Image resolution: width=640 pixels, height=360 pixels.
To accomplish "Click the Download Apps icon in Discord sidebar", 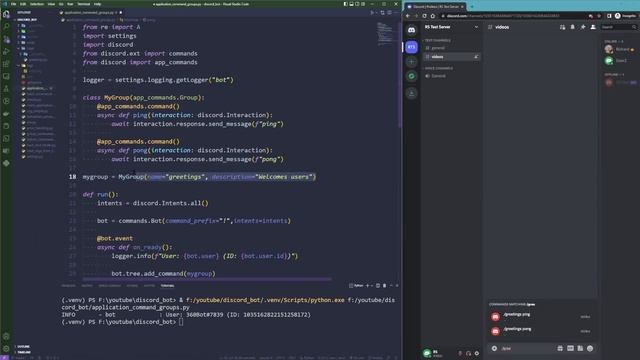I will pos(411,93).
